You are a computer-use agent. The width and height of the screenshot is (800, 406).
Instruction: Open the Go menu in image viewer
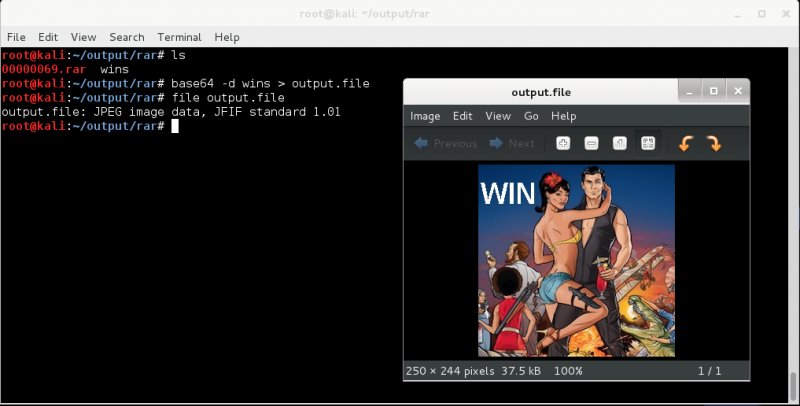click(531, 116)
